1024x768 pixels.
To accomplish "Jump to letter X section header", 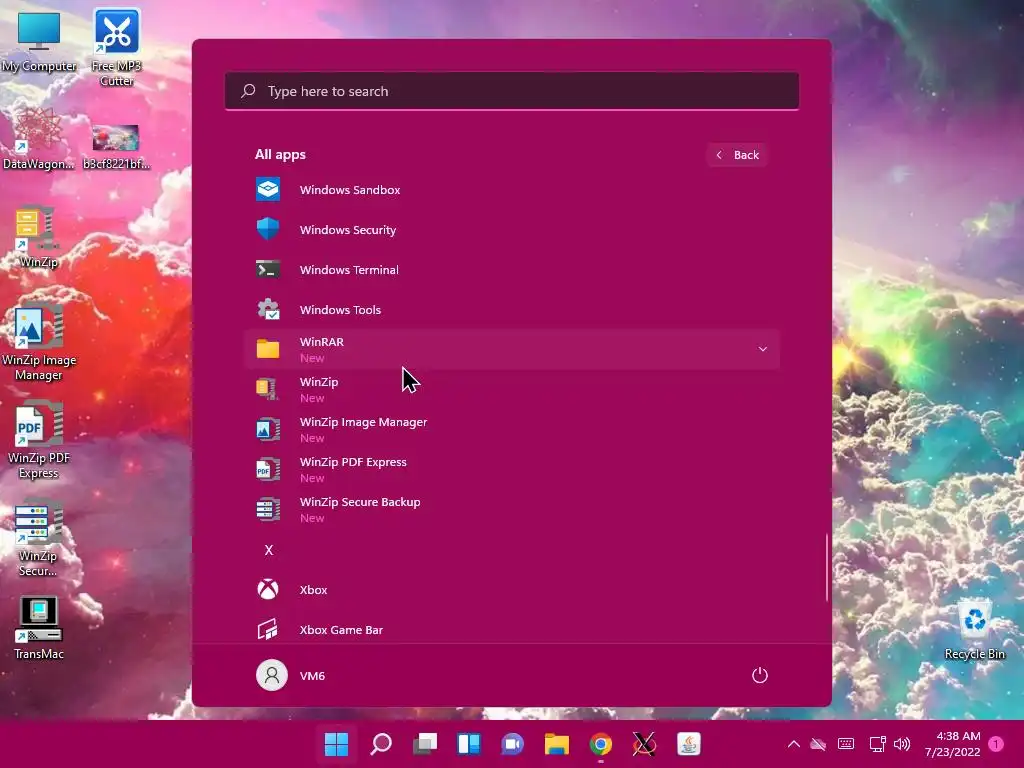I will click(268, 550).
